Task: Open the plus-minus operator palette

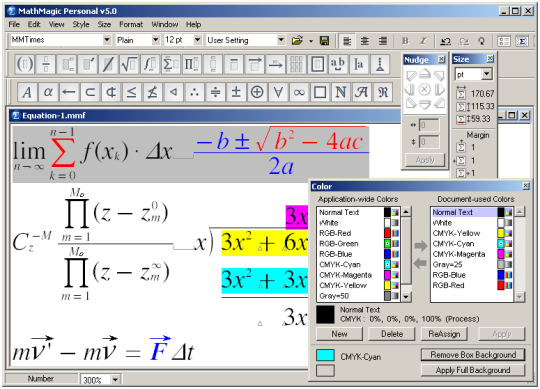Action: [x=236, y=92]
